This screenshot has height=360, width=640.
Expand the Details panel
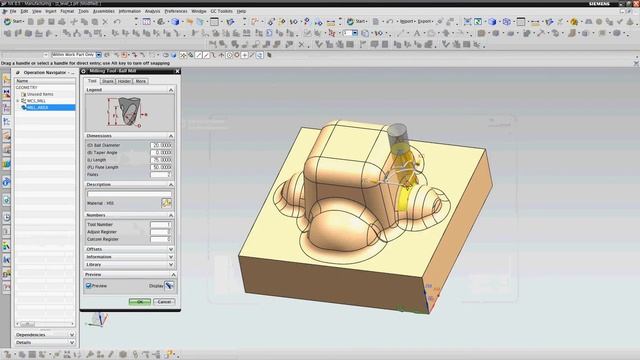coord(72,342)
